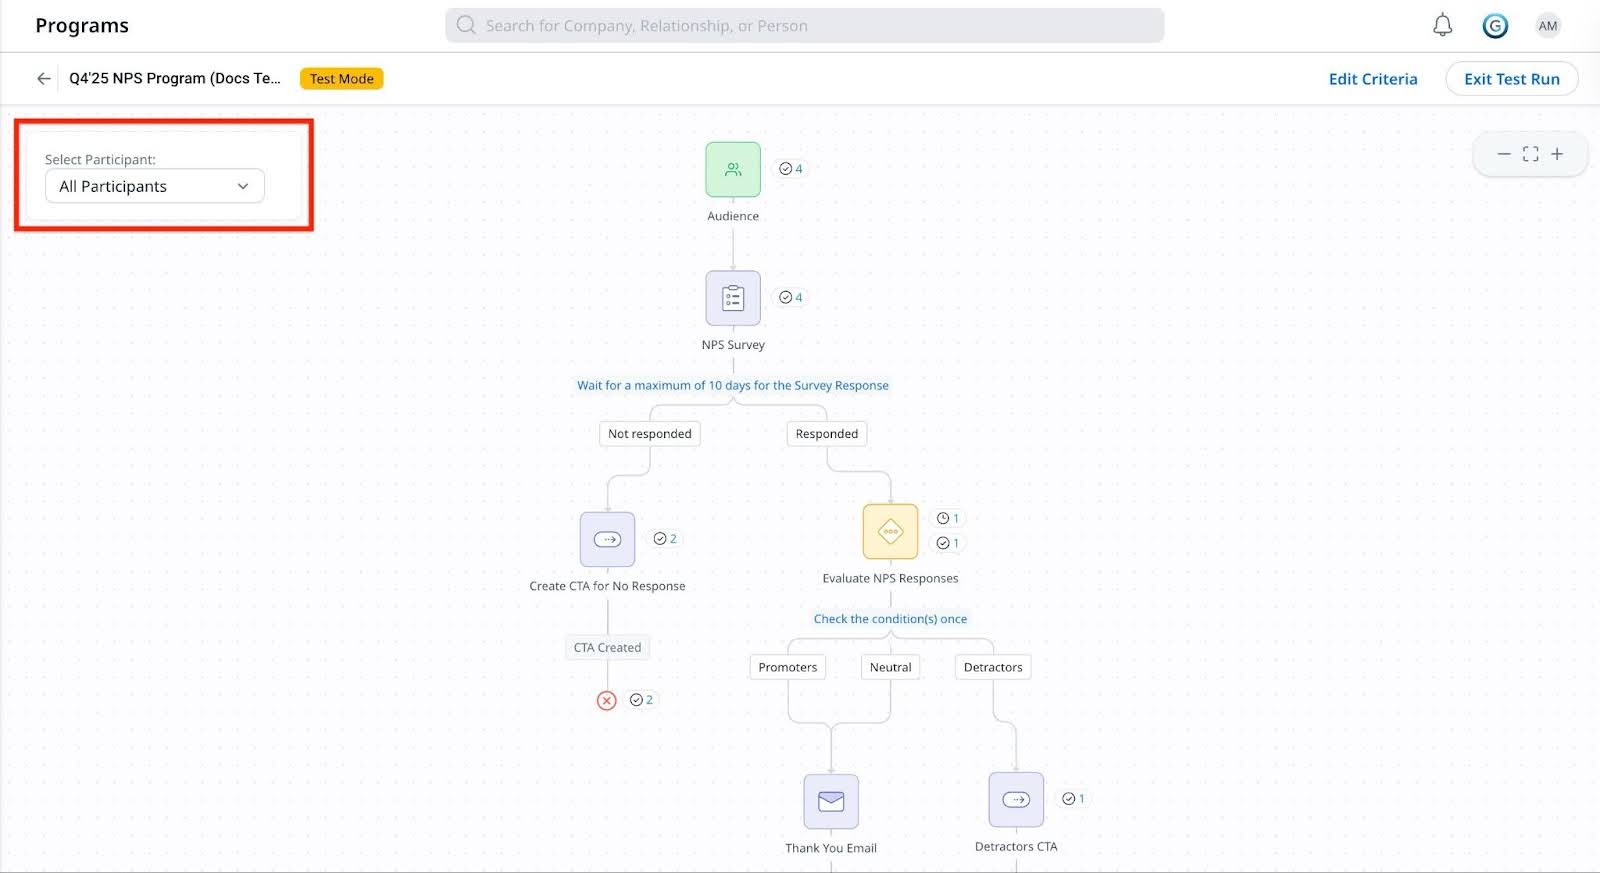Open the Create CTA for No Response node
1600x873 pixels.
pos(607,539)
